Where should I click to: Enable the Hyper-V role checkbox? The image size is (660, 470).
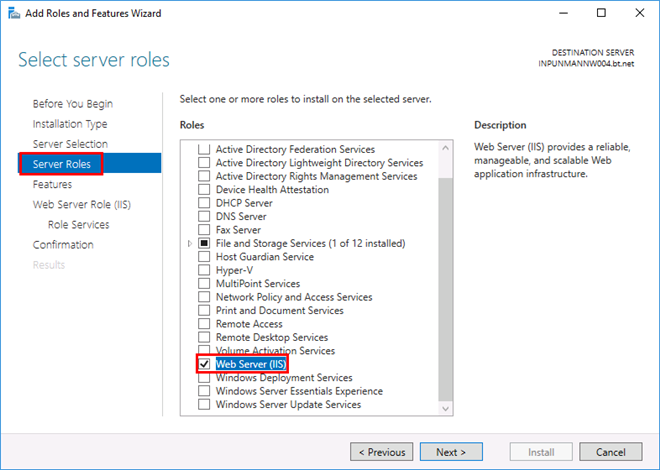205,270
